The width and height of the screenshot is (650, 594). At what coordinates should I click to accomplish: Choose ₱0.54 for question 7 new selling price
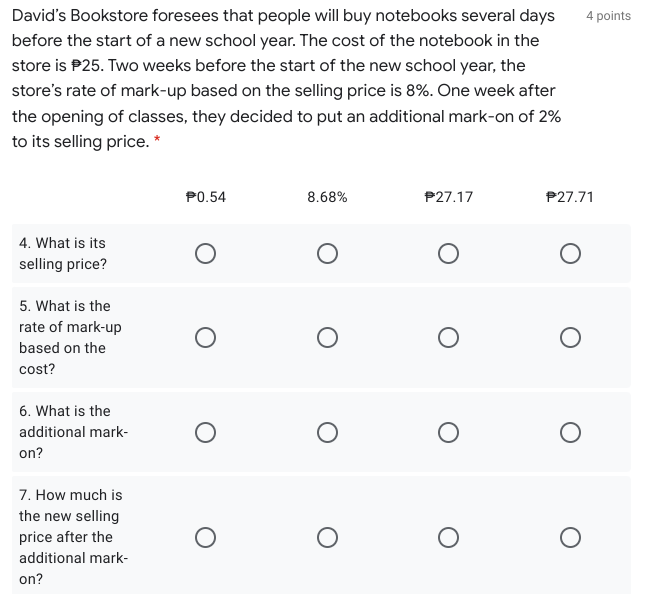click(x=205, y=537)
